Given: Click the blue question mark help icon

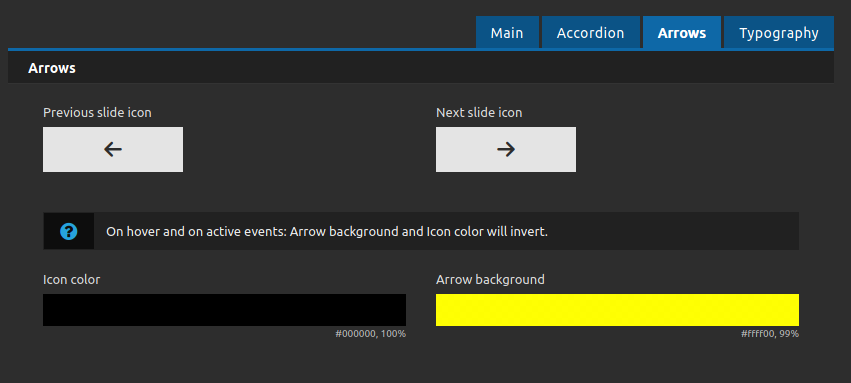Looking at the screenshot, I should click(69, 232).
